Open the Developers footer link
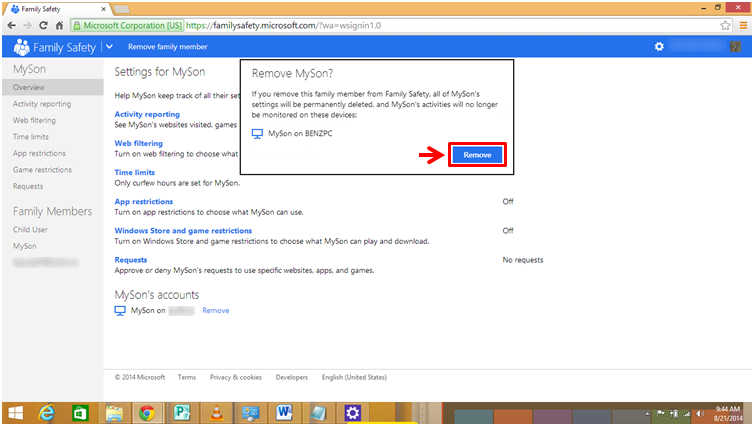The image size is (753, 425). pos(291,377)
